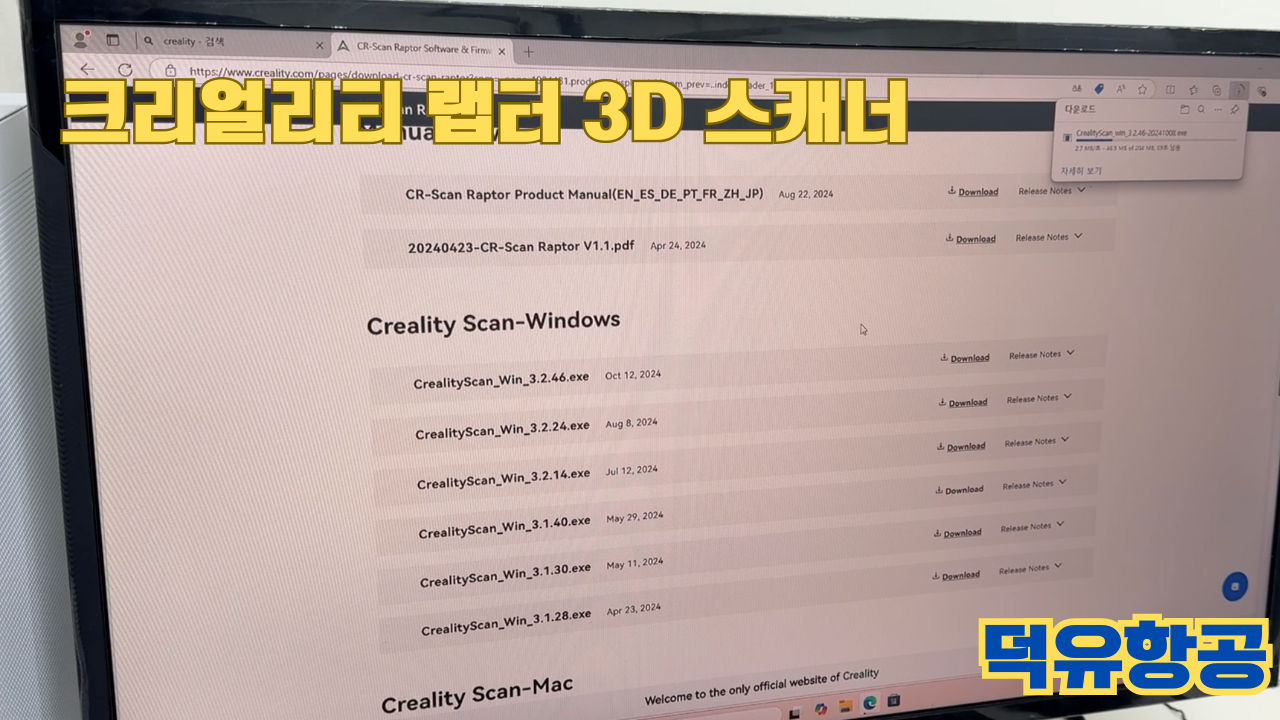Download CrealityScan_Win_3.1.30.exe
The width and height of the screenshot is (1280, 720).
click(x=958, y=532)
